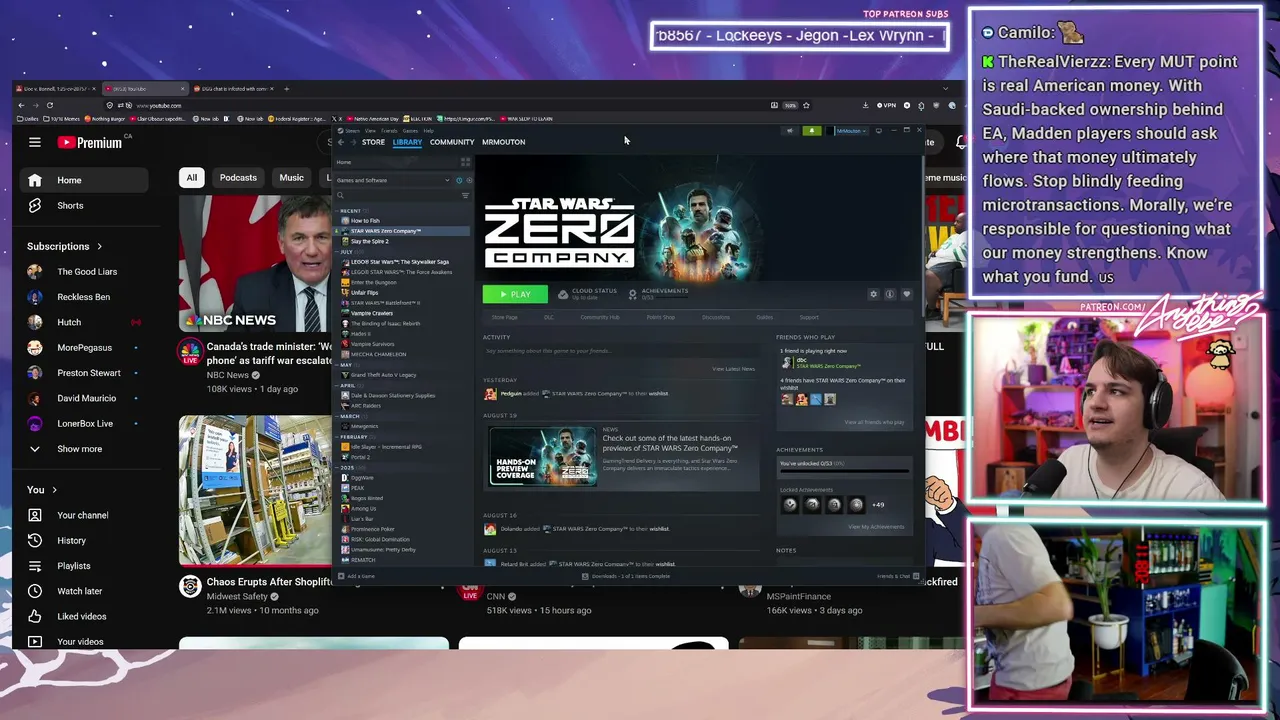Toggle the recent-activity clock filter in library

click(459, 180)
